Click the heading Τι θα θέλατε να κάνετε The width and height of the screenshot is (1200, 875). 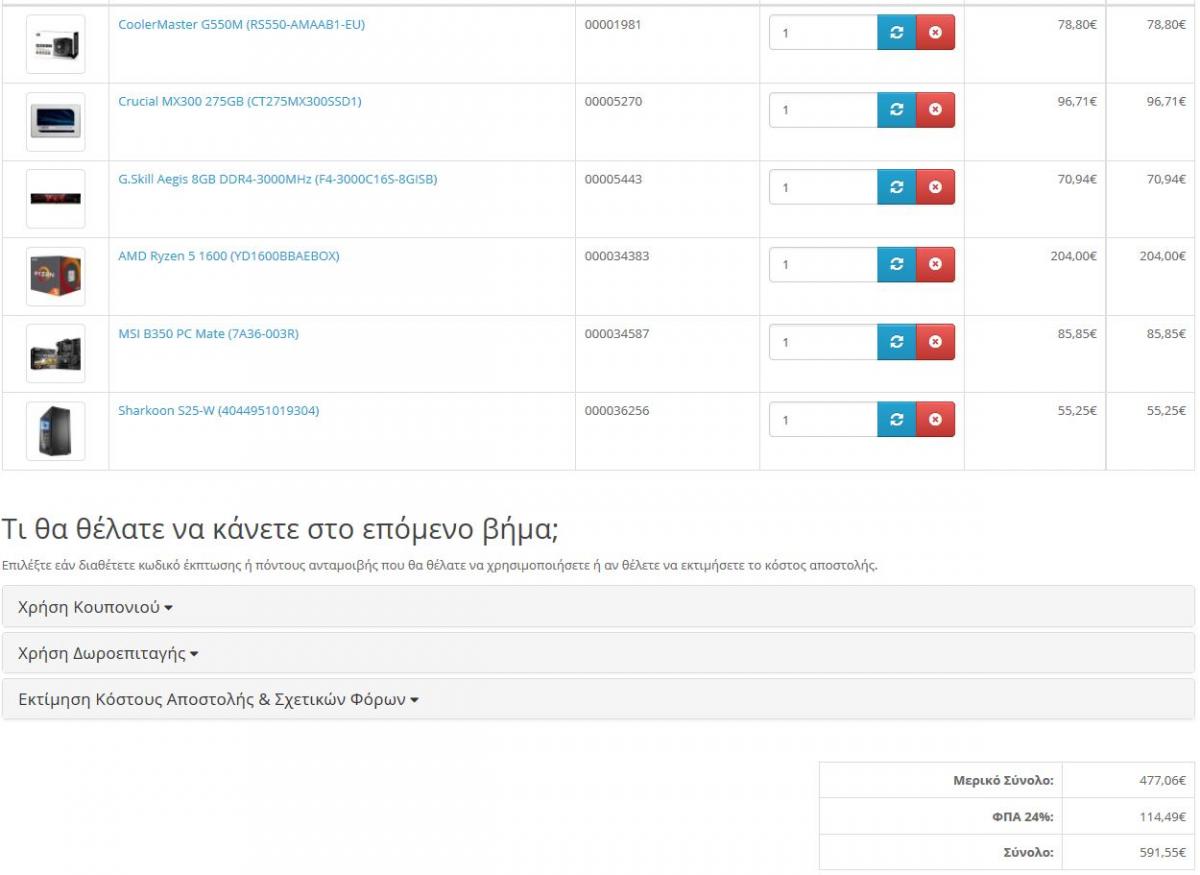click(280, 529)
